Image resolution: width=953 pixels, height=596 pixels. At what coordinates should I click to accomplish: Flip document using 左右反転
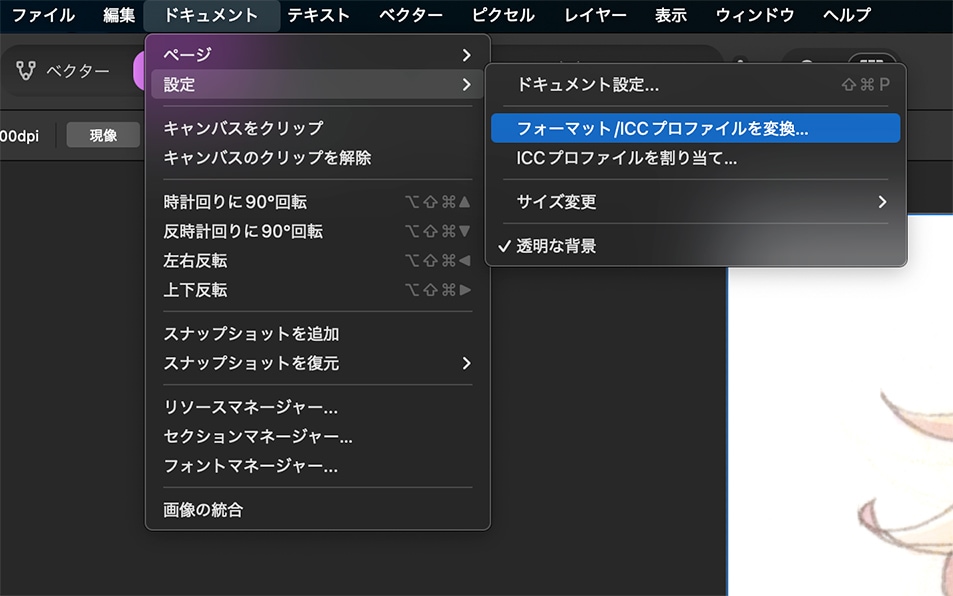195,261
